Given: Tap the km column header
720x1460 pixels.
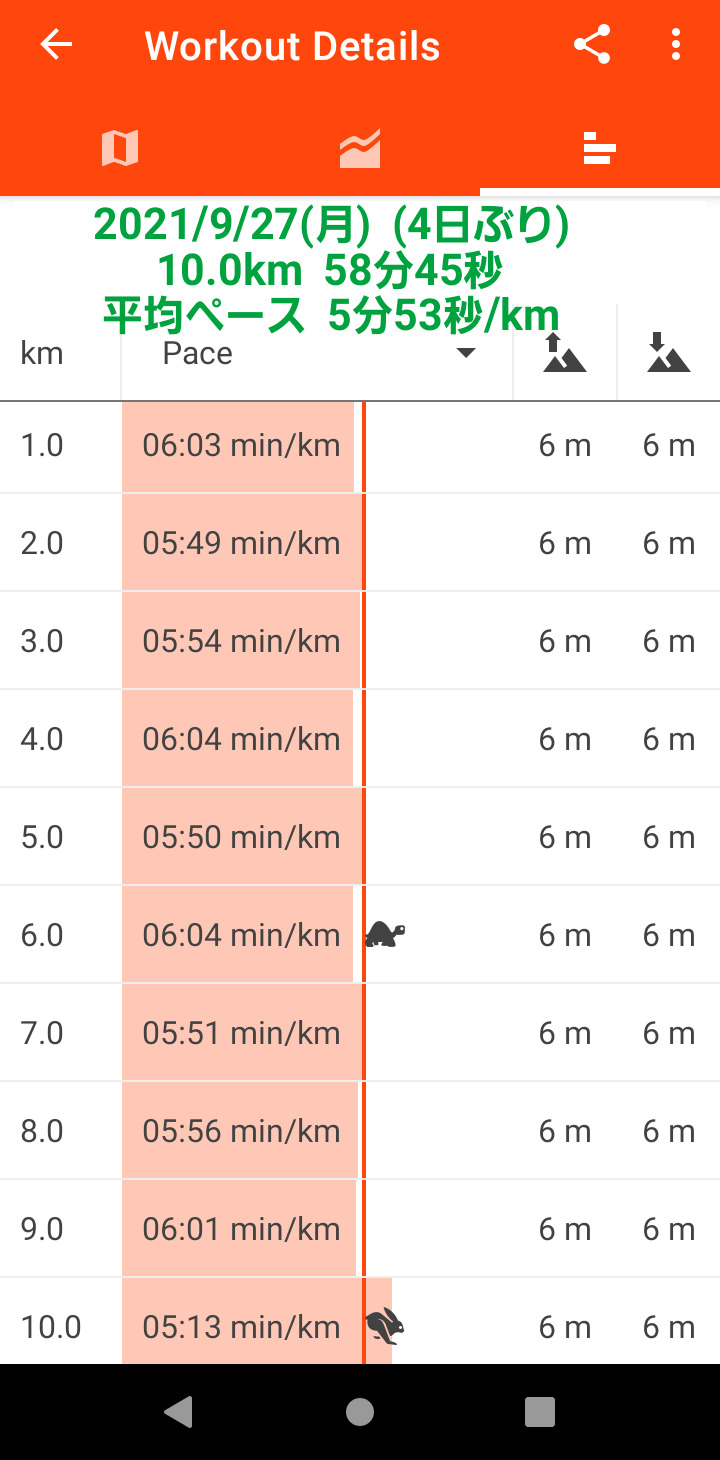Looking at the screenshot, I should click(x=42, y=353).
